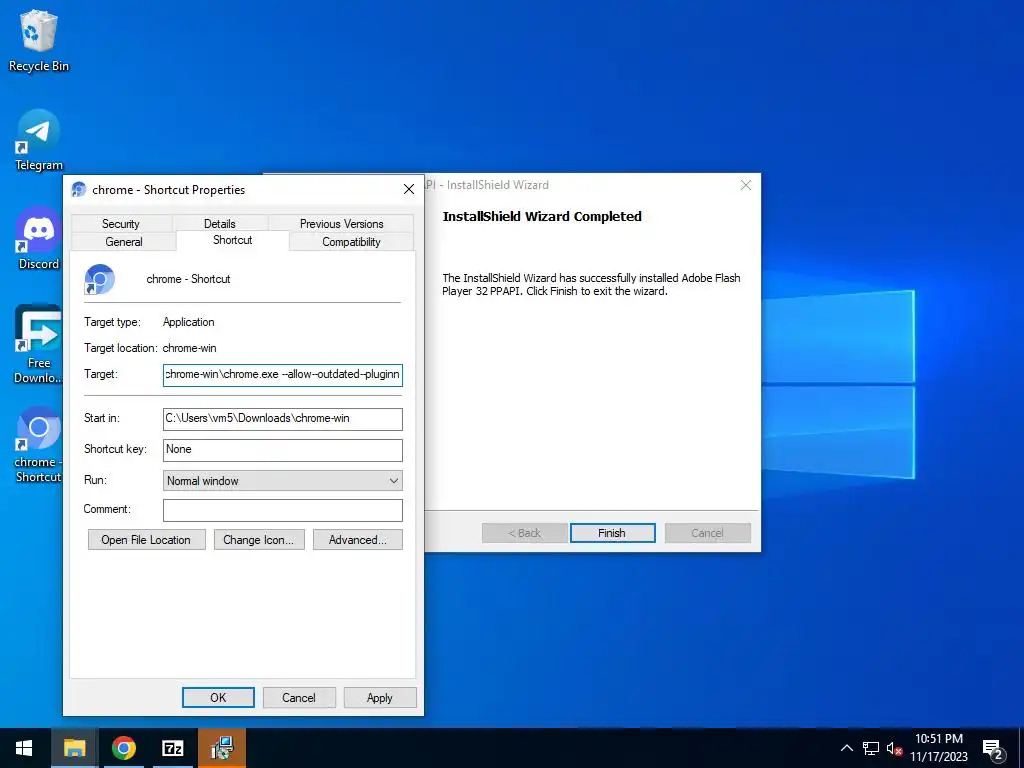Click the chrome icon in properties title bar
Viewport: 1024px width, 768px height.
pos(79,189)
